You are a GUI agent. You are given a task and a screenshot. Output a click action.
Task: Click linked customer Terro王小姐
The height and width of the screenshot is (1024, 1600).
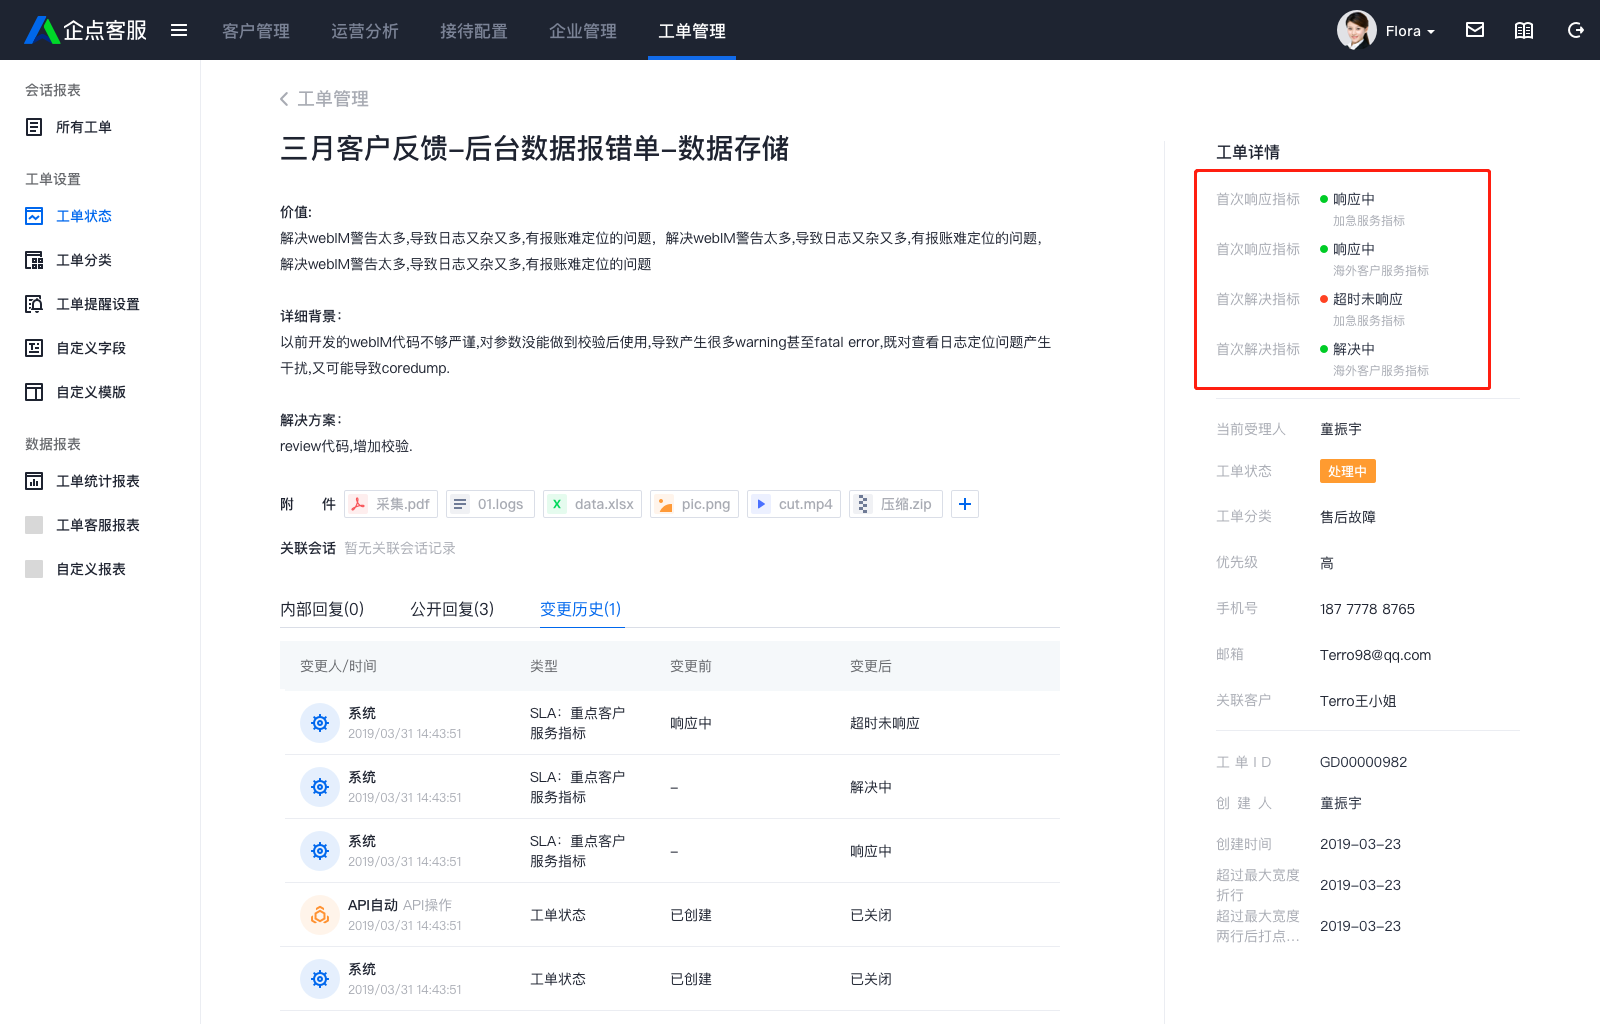(x=1358, y=701)
